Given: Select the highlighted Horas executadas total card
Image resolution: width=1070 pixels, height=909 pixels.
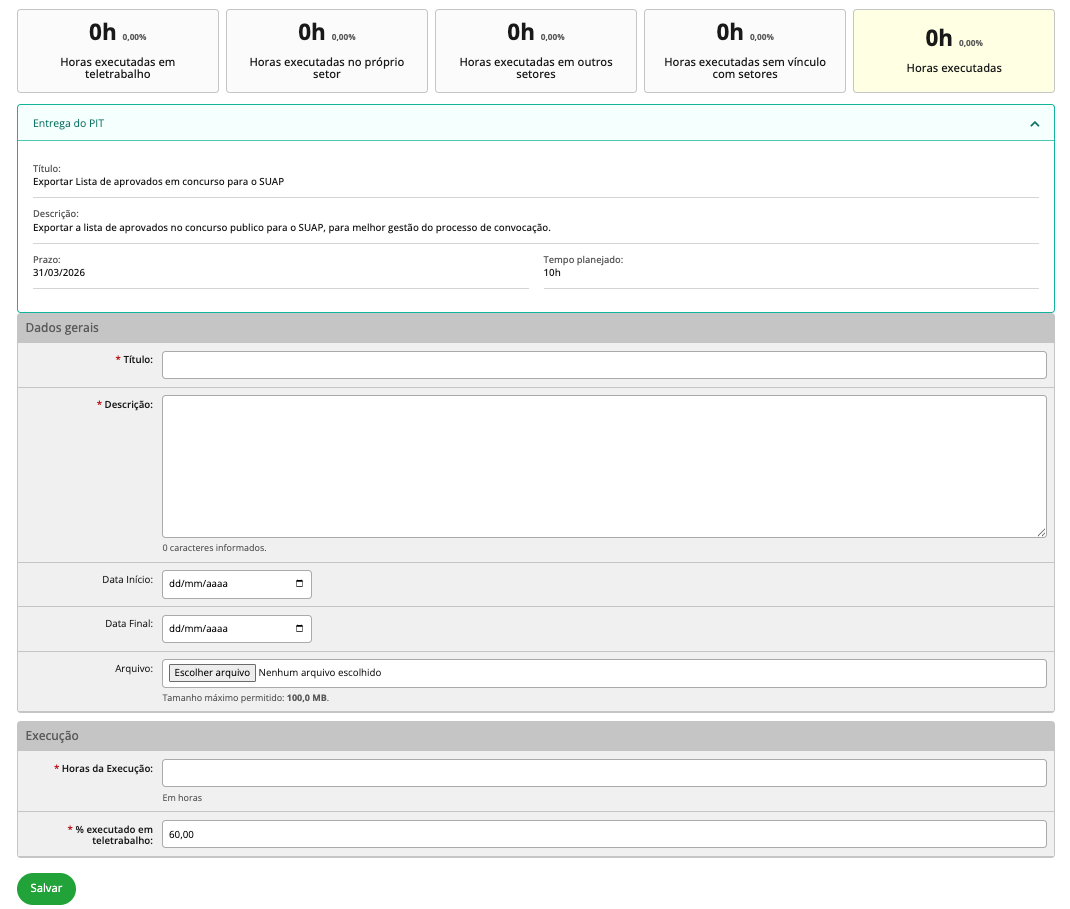Looking at the screenshot, I should (953, 51).
